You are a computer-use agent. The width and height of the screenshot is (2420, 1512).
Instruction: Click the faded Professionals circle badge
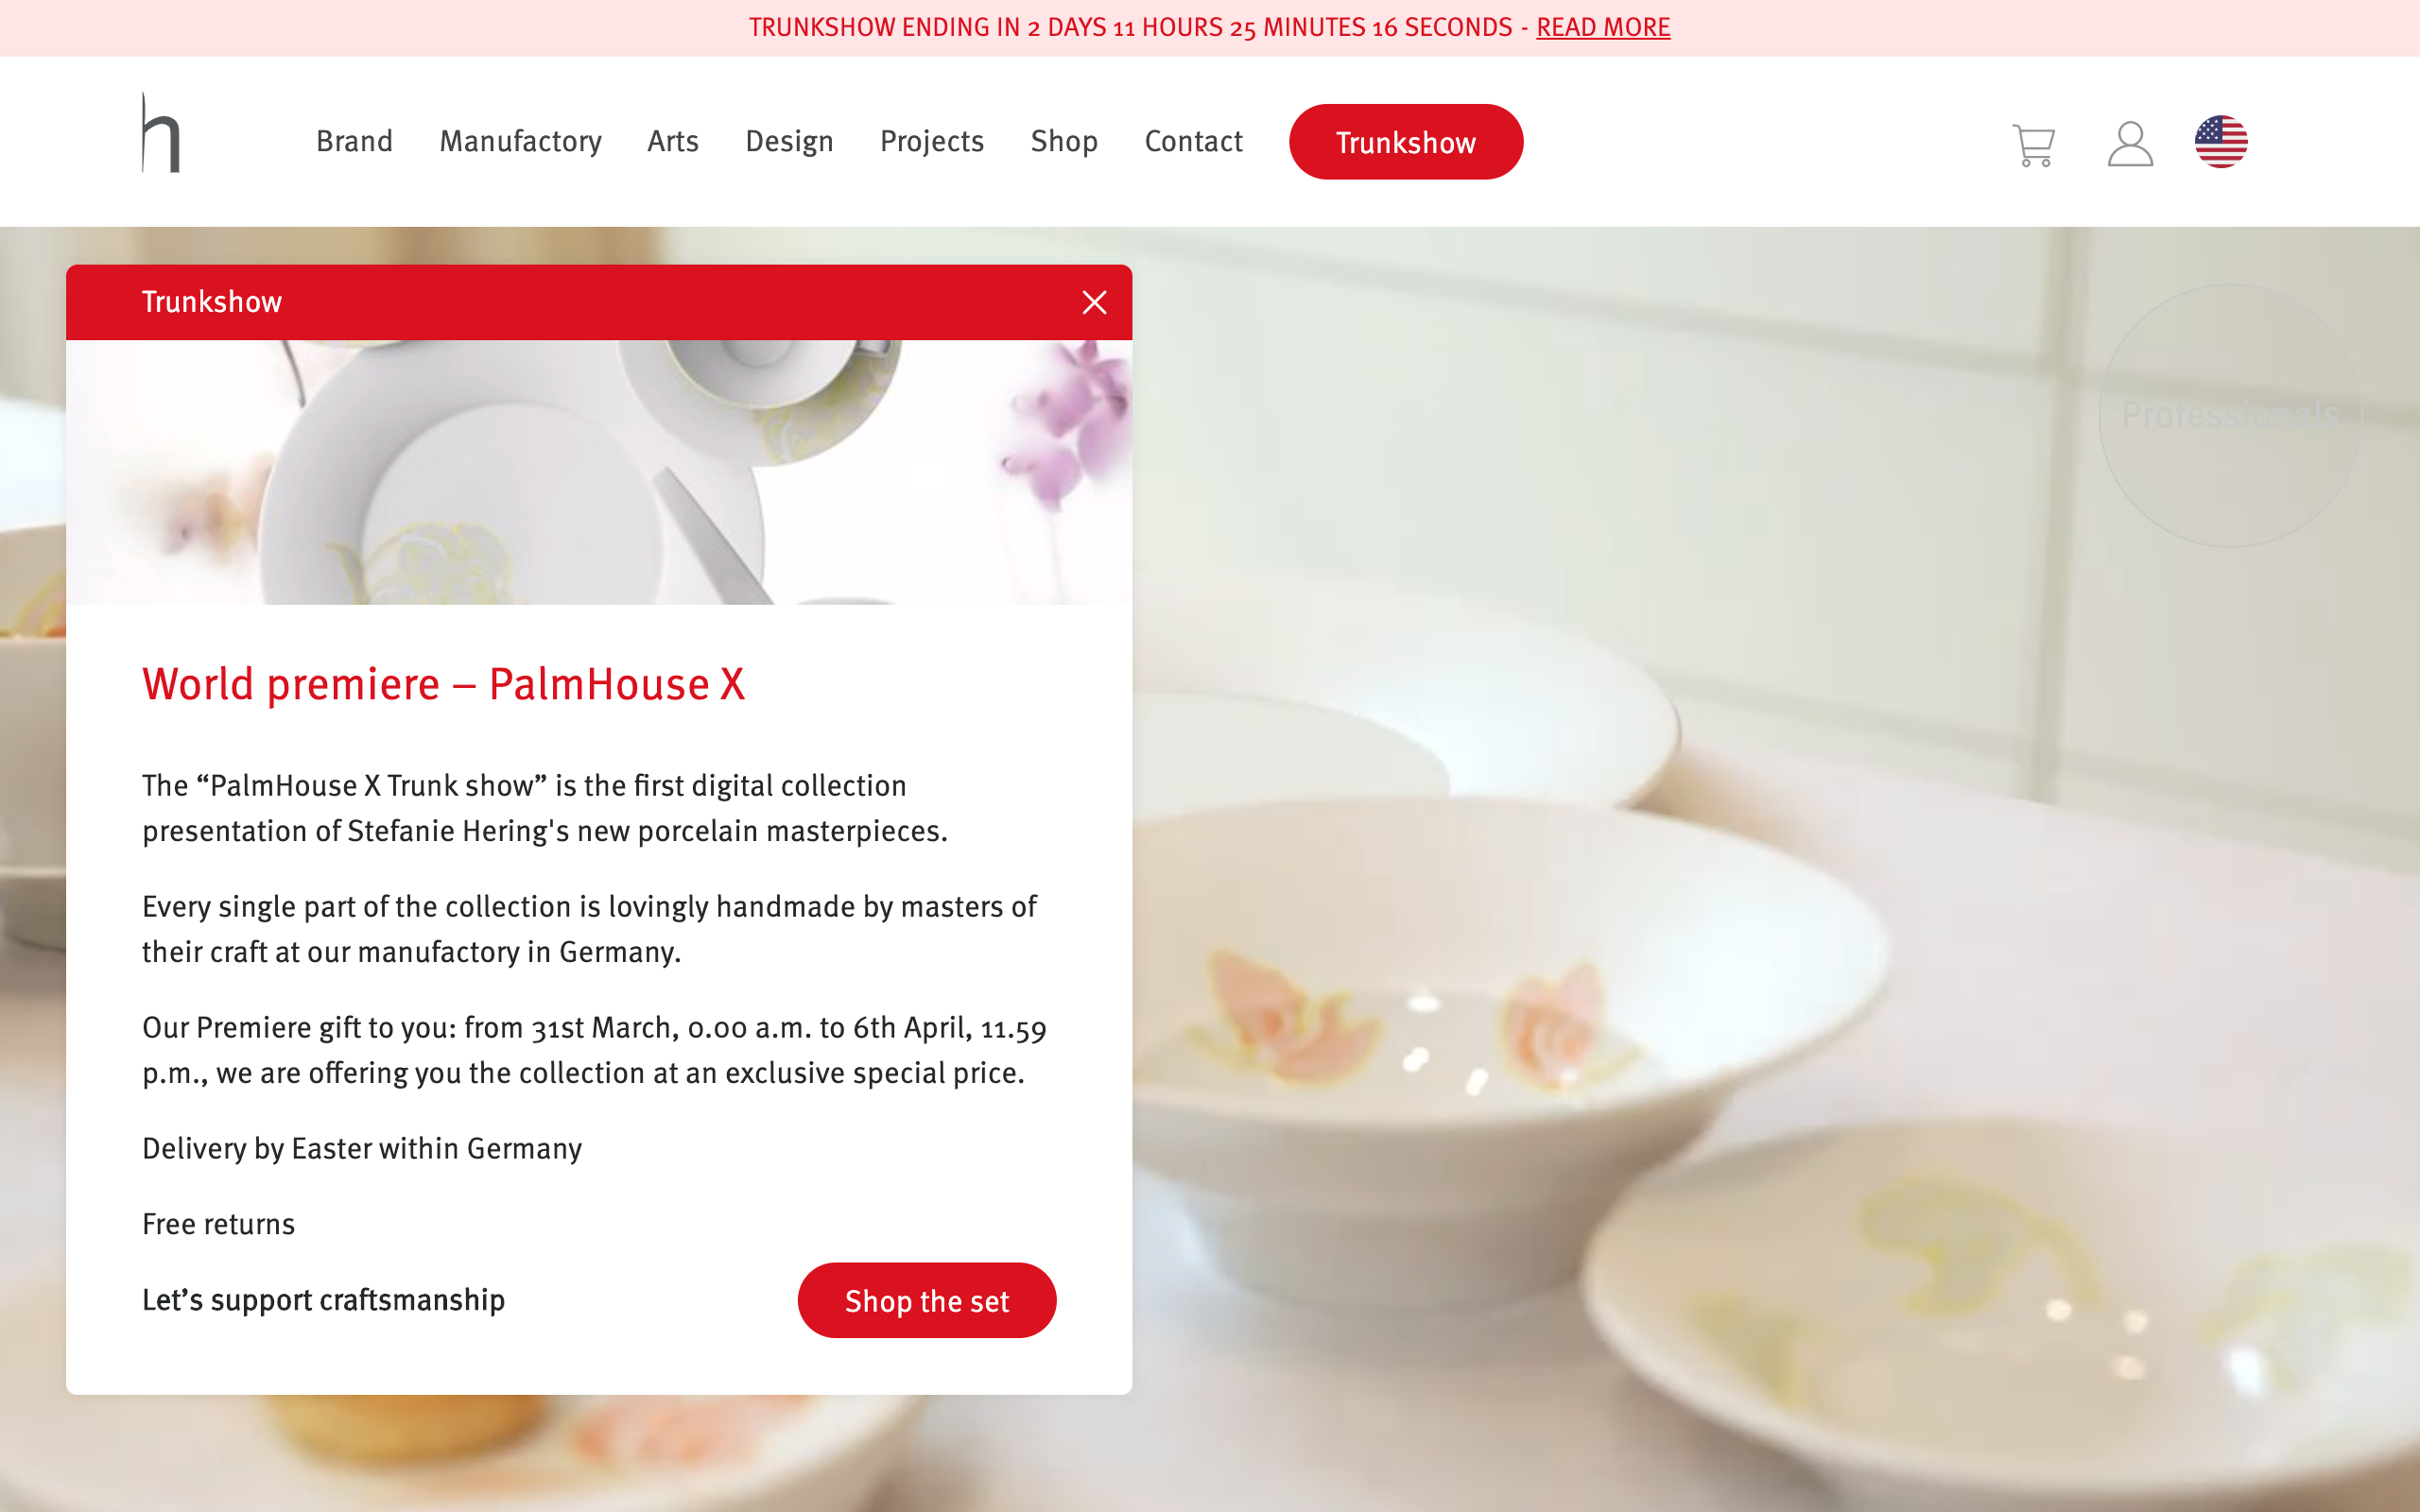click(x=2229, y=415)
